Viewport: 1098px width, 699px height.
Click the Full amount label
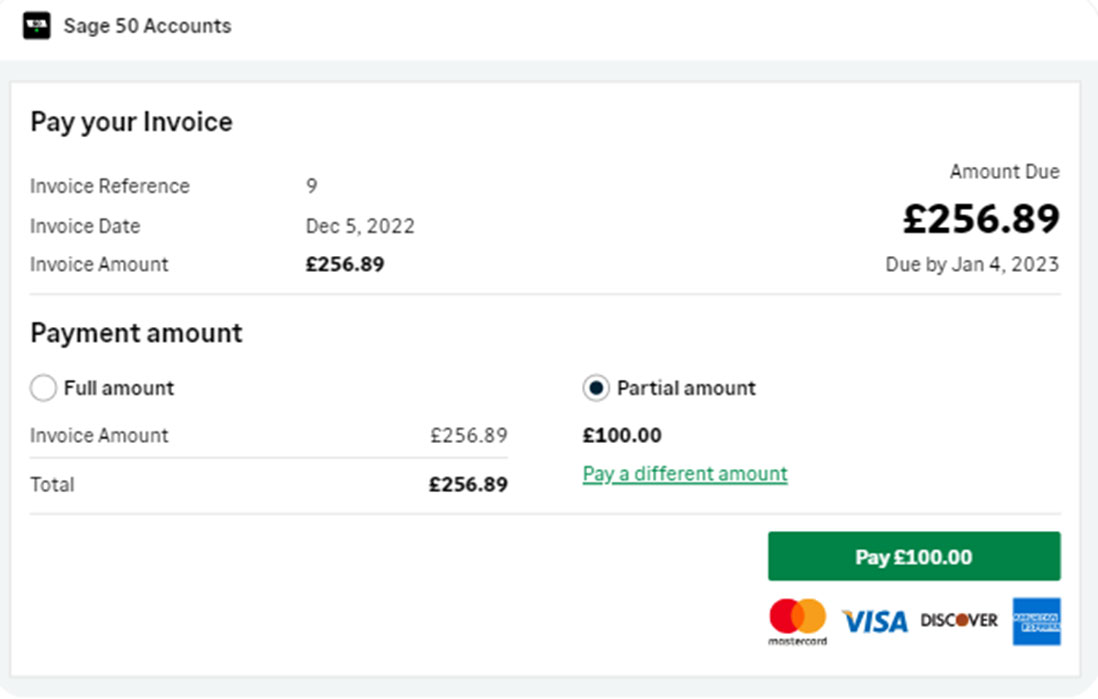pyautogui.click(x=119, y=388)
